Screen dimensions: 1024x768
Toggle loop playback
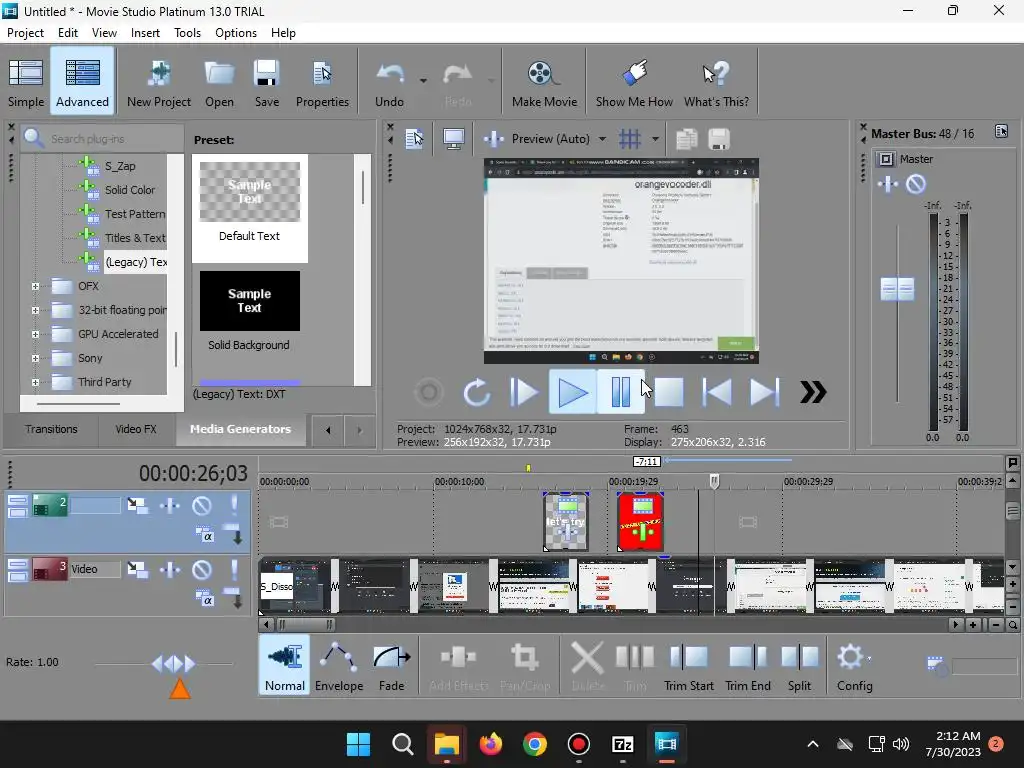tap(477, 392)
